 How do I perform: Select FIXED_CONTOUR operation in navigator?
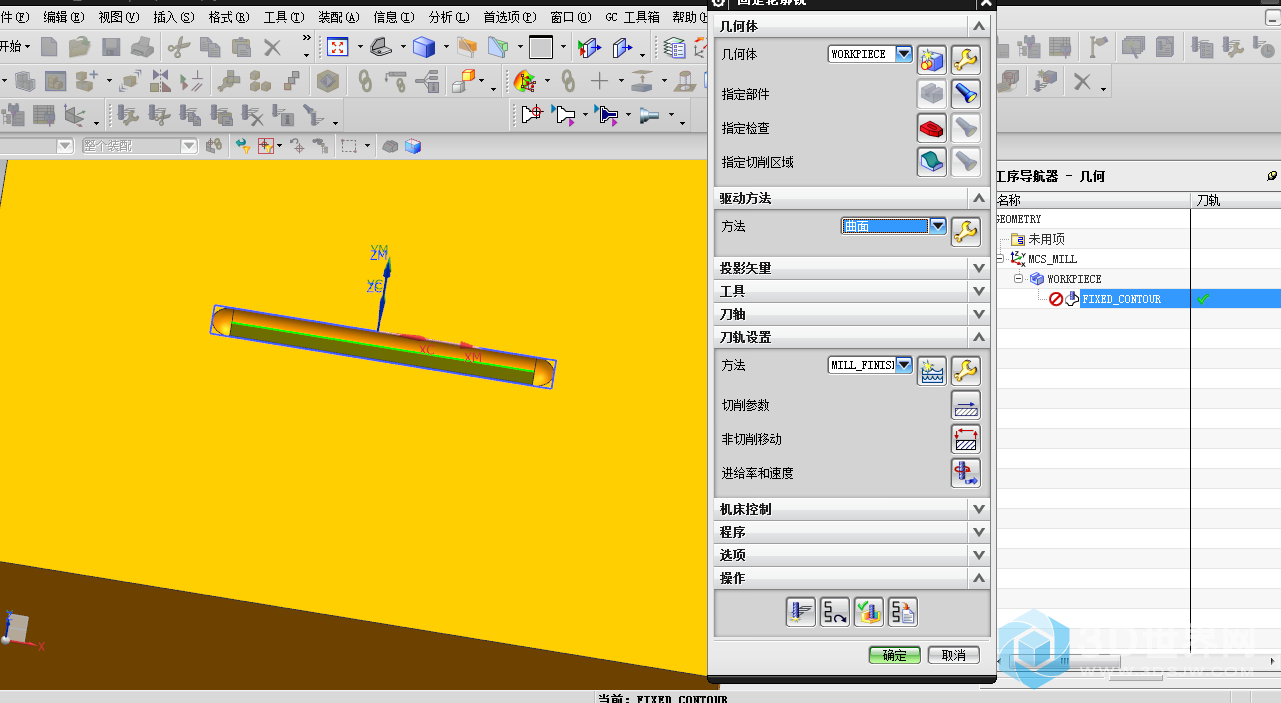pyautogui.click(x=1121, y=299)
